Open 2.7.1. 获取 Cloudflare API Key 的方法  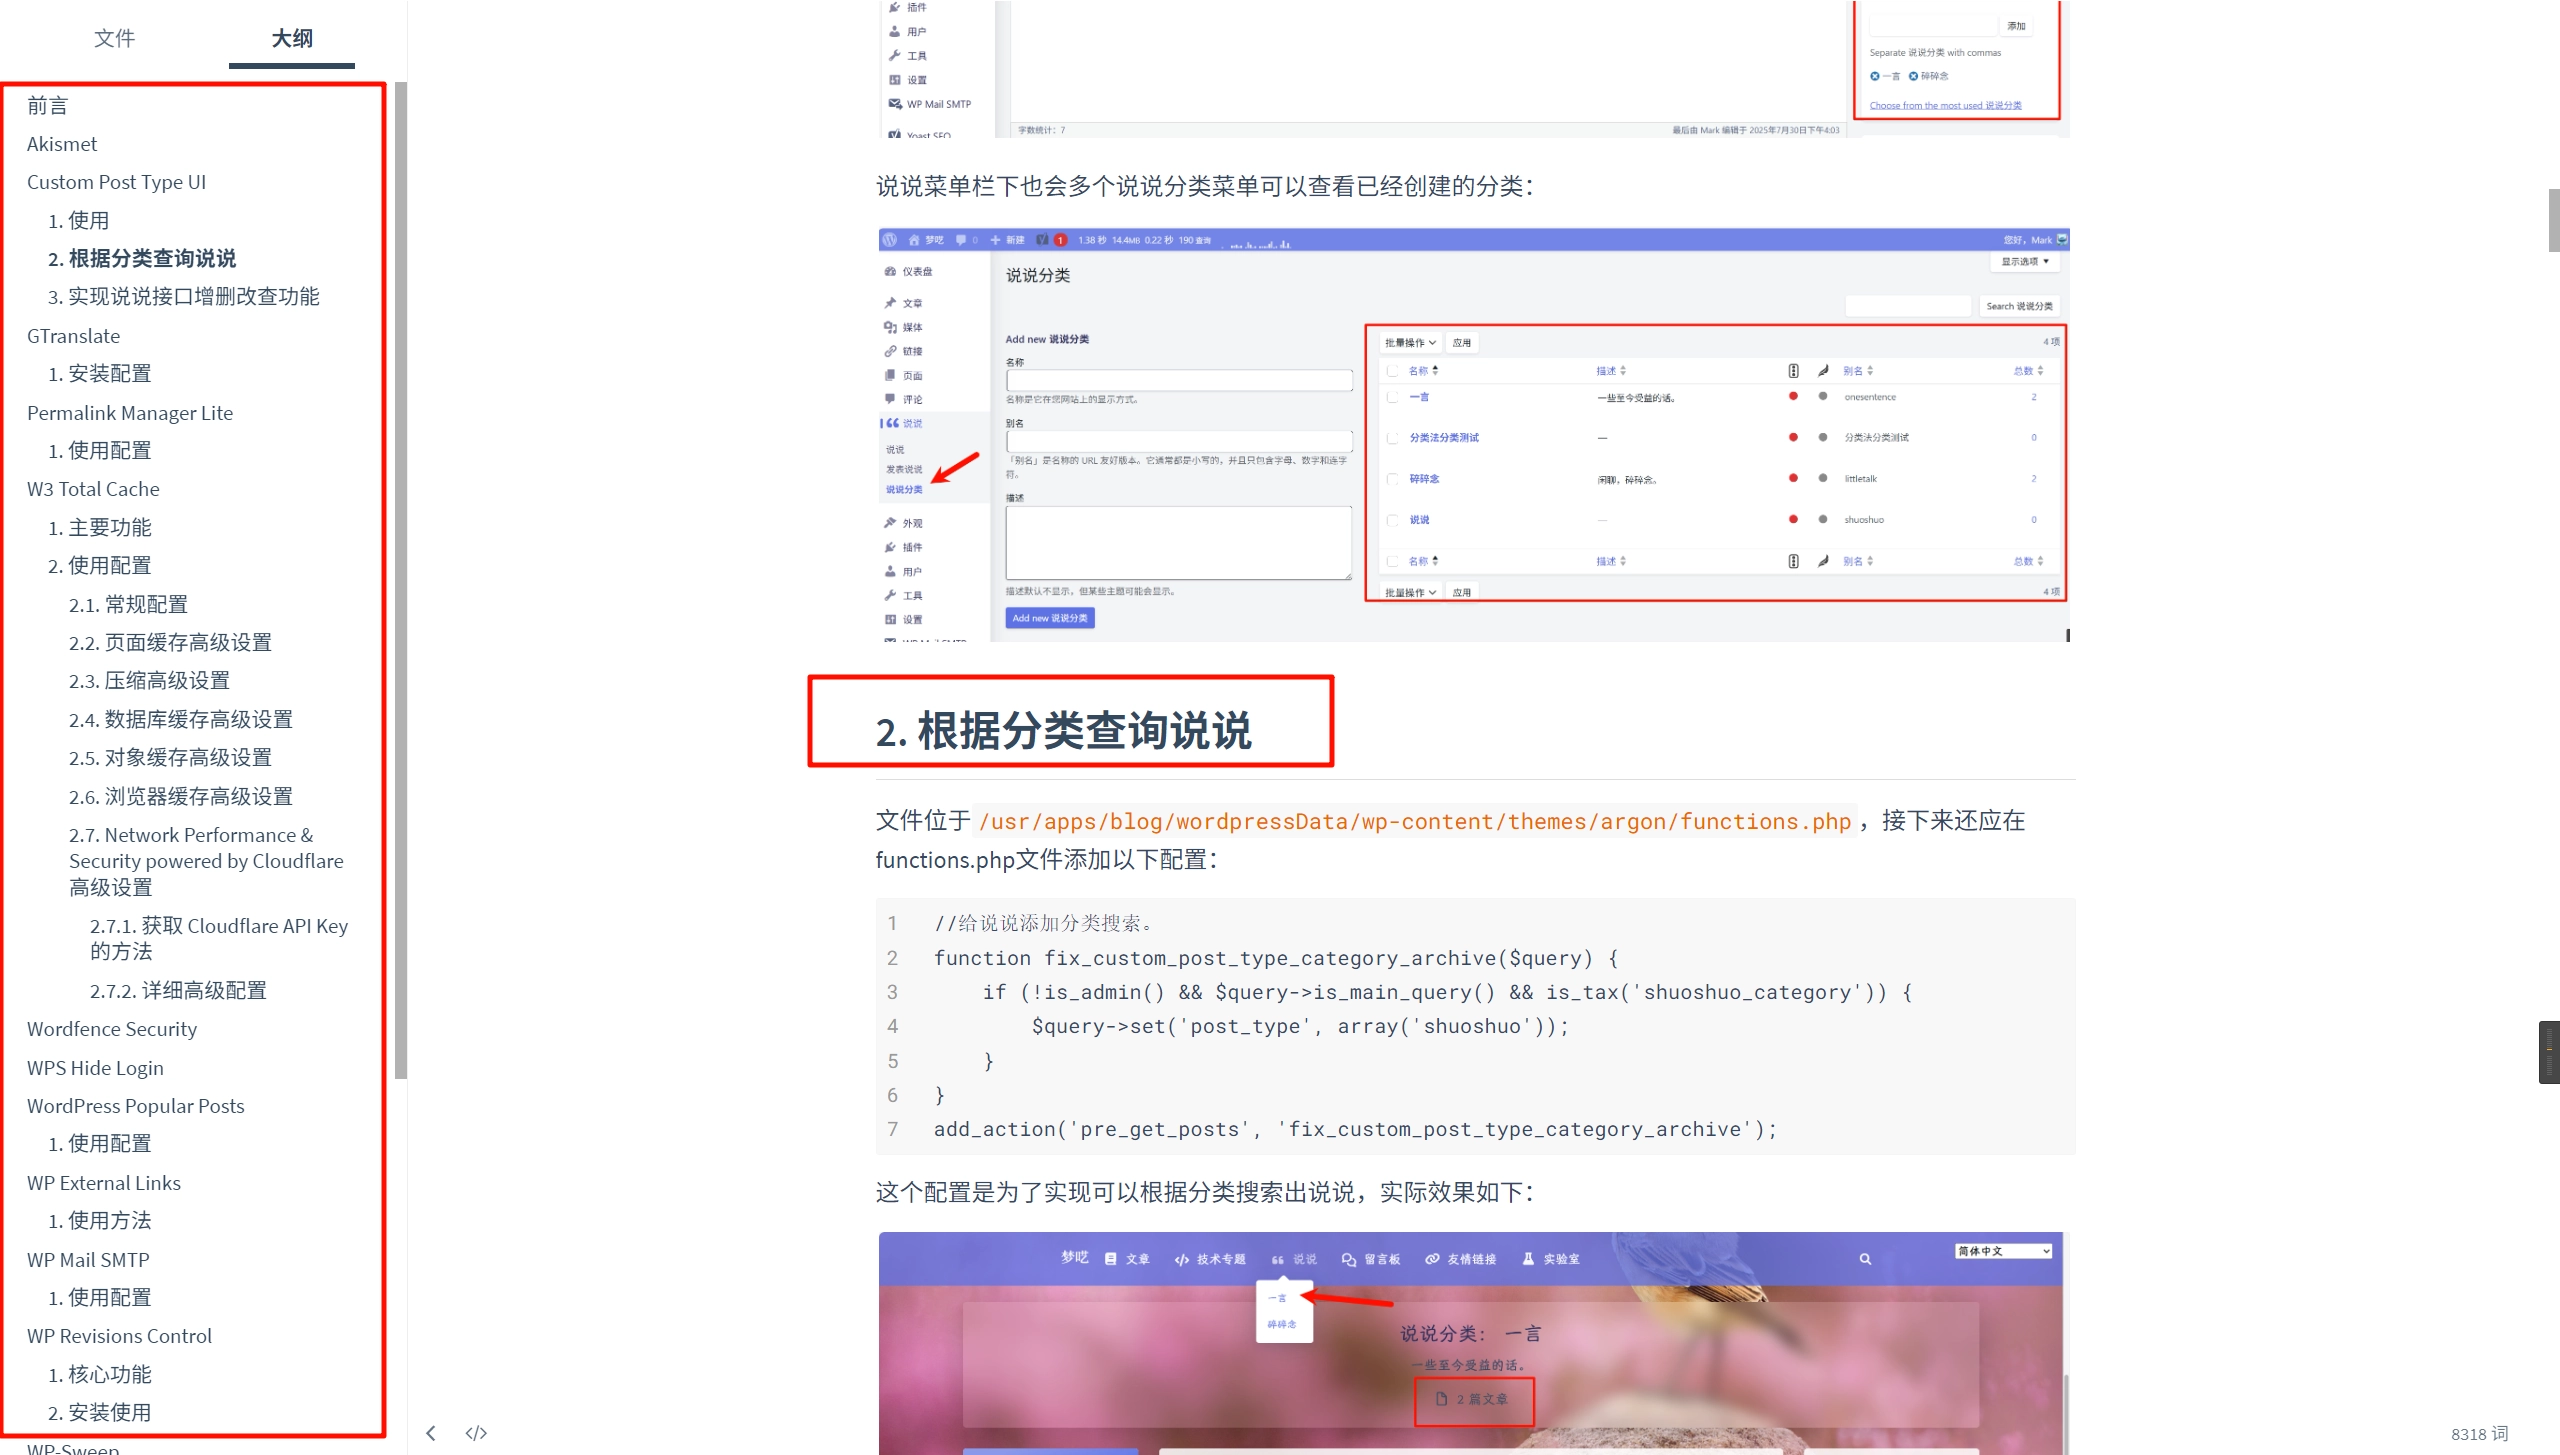pyautogui.click(x=219, y=938)
